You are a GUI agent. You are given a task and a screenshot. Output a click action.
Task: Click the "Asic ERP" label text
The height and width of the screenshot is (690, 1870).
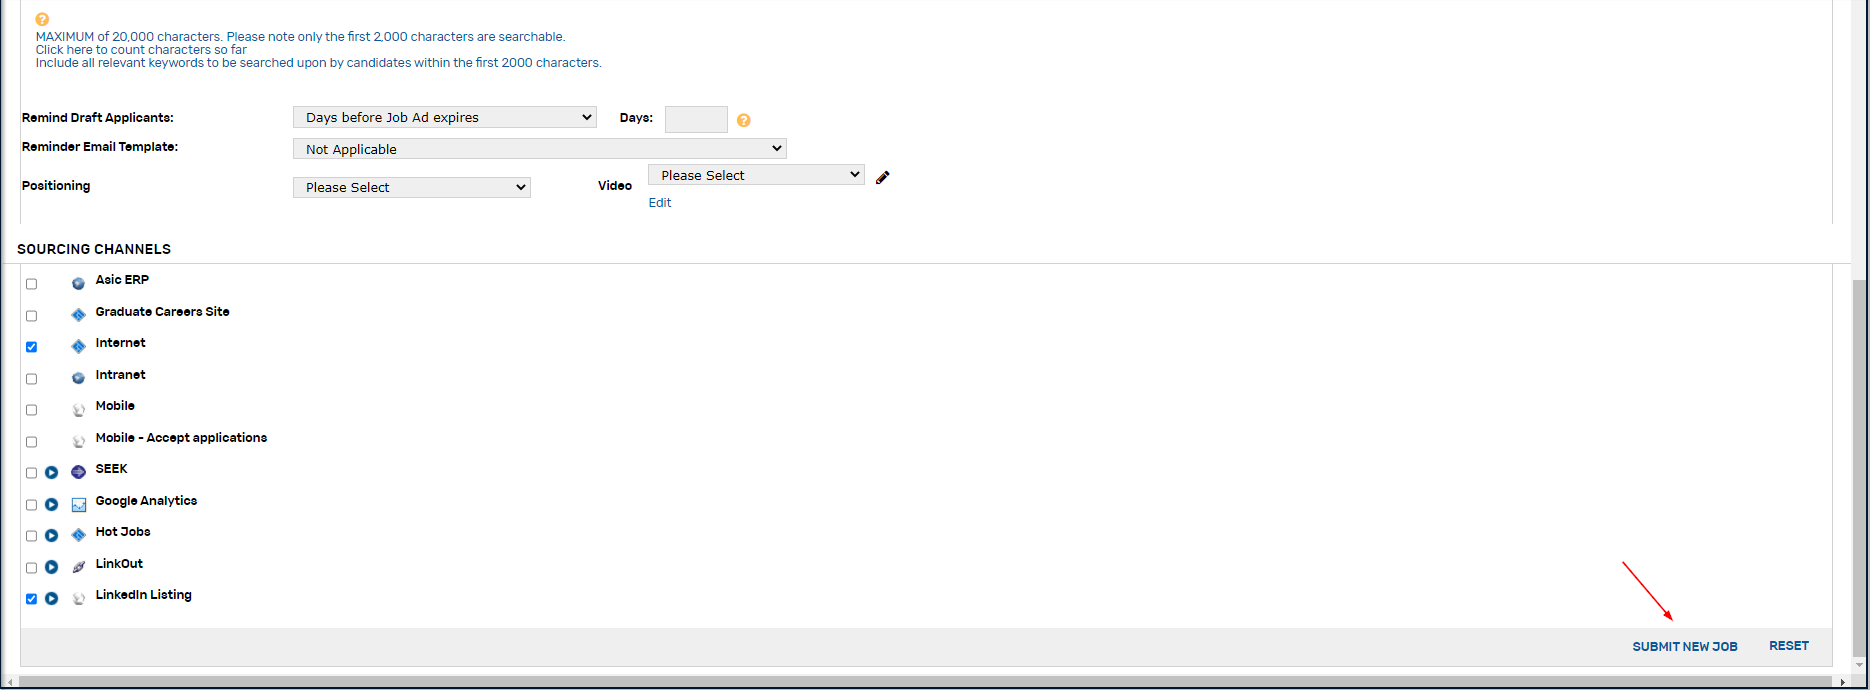point(122,280)
